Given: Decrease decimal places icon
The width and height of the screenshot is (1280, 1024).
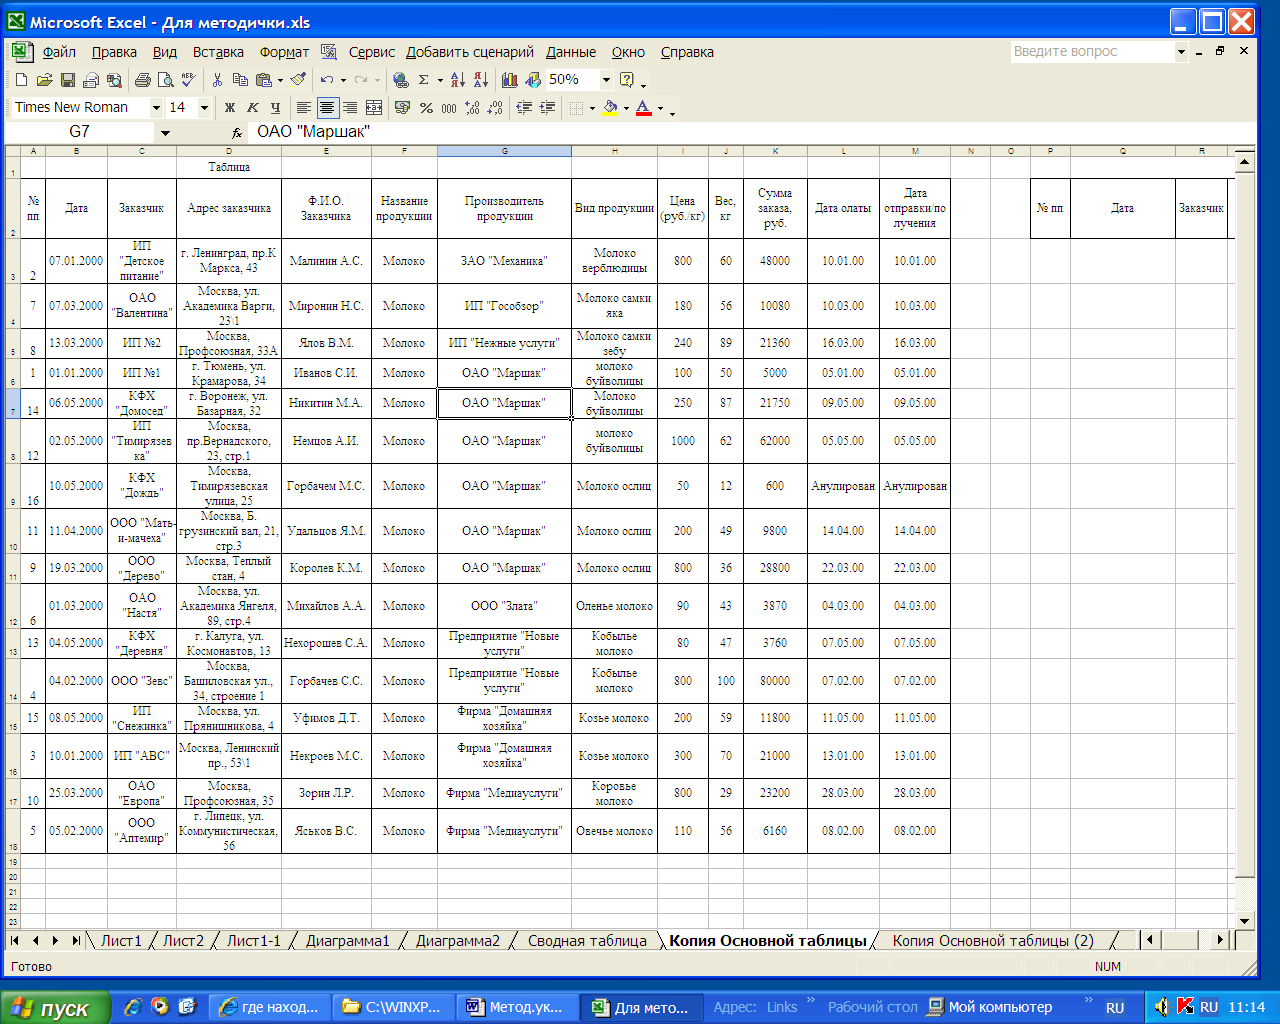Looking at the screenshot, I should click(495, 107).
